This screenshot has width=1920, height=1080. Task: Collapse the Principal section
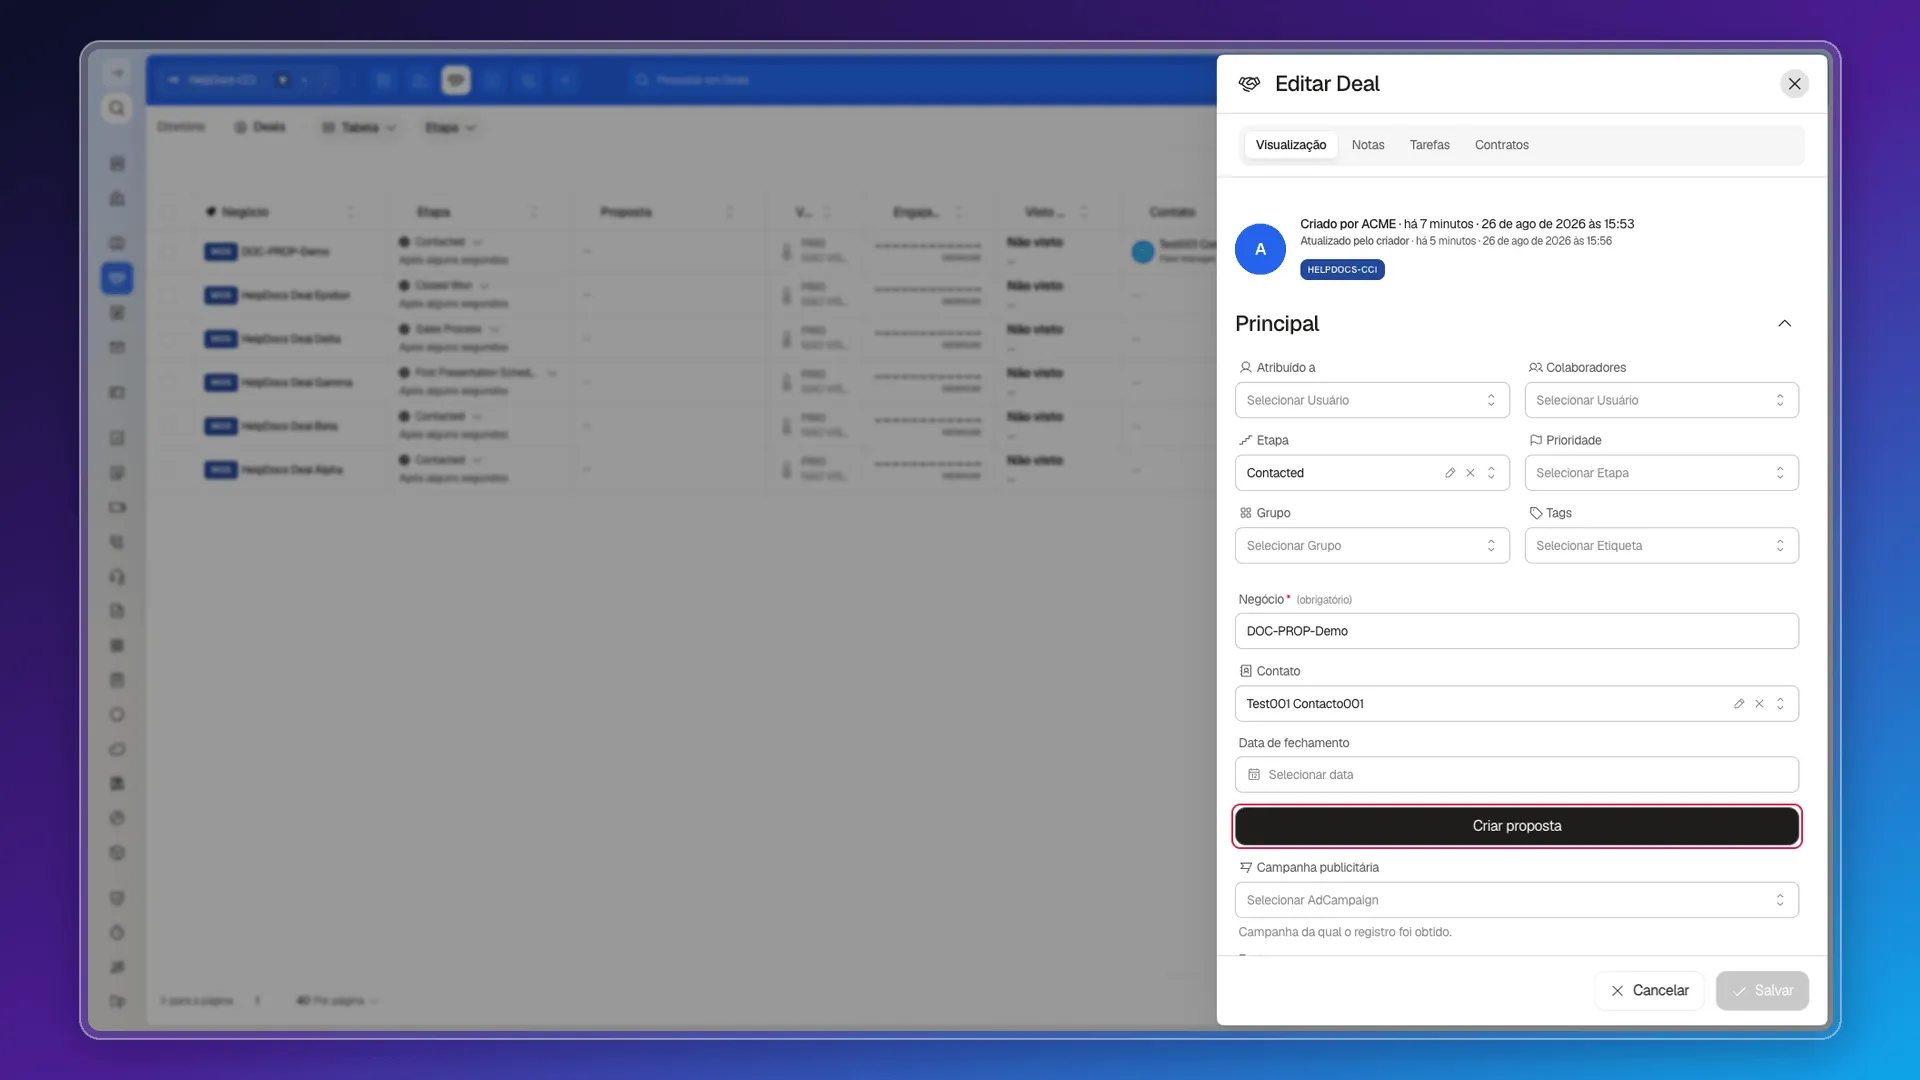coord(1785,324)
